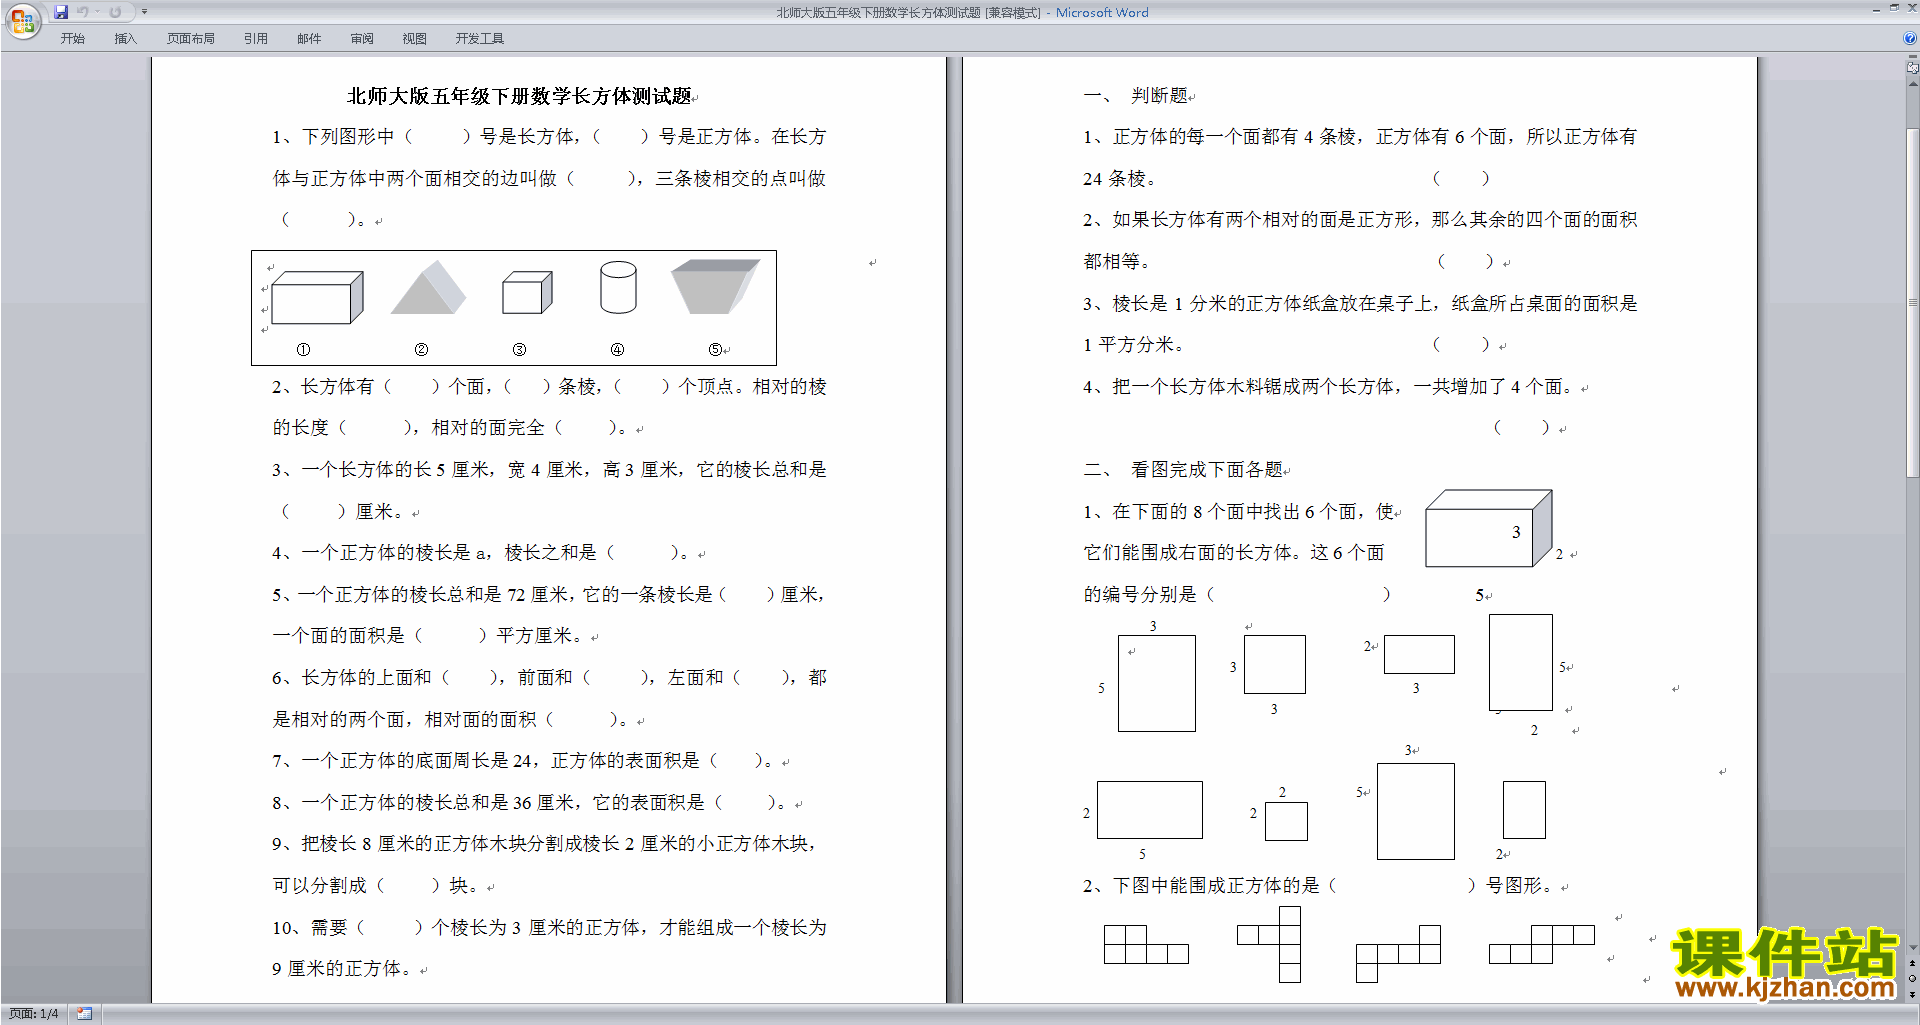The width and height of the screenshot is (1920, 1025).
Task: Select the cuboid figure labeled ①
Action: pyautogui.click(x=316, y=297)
